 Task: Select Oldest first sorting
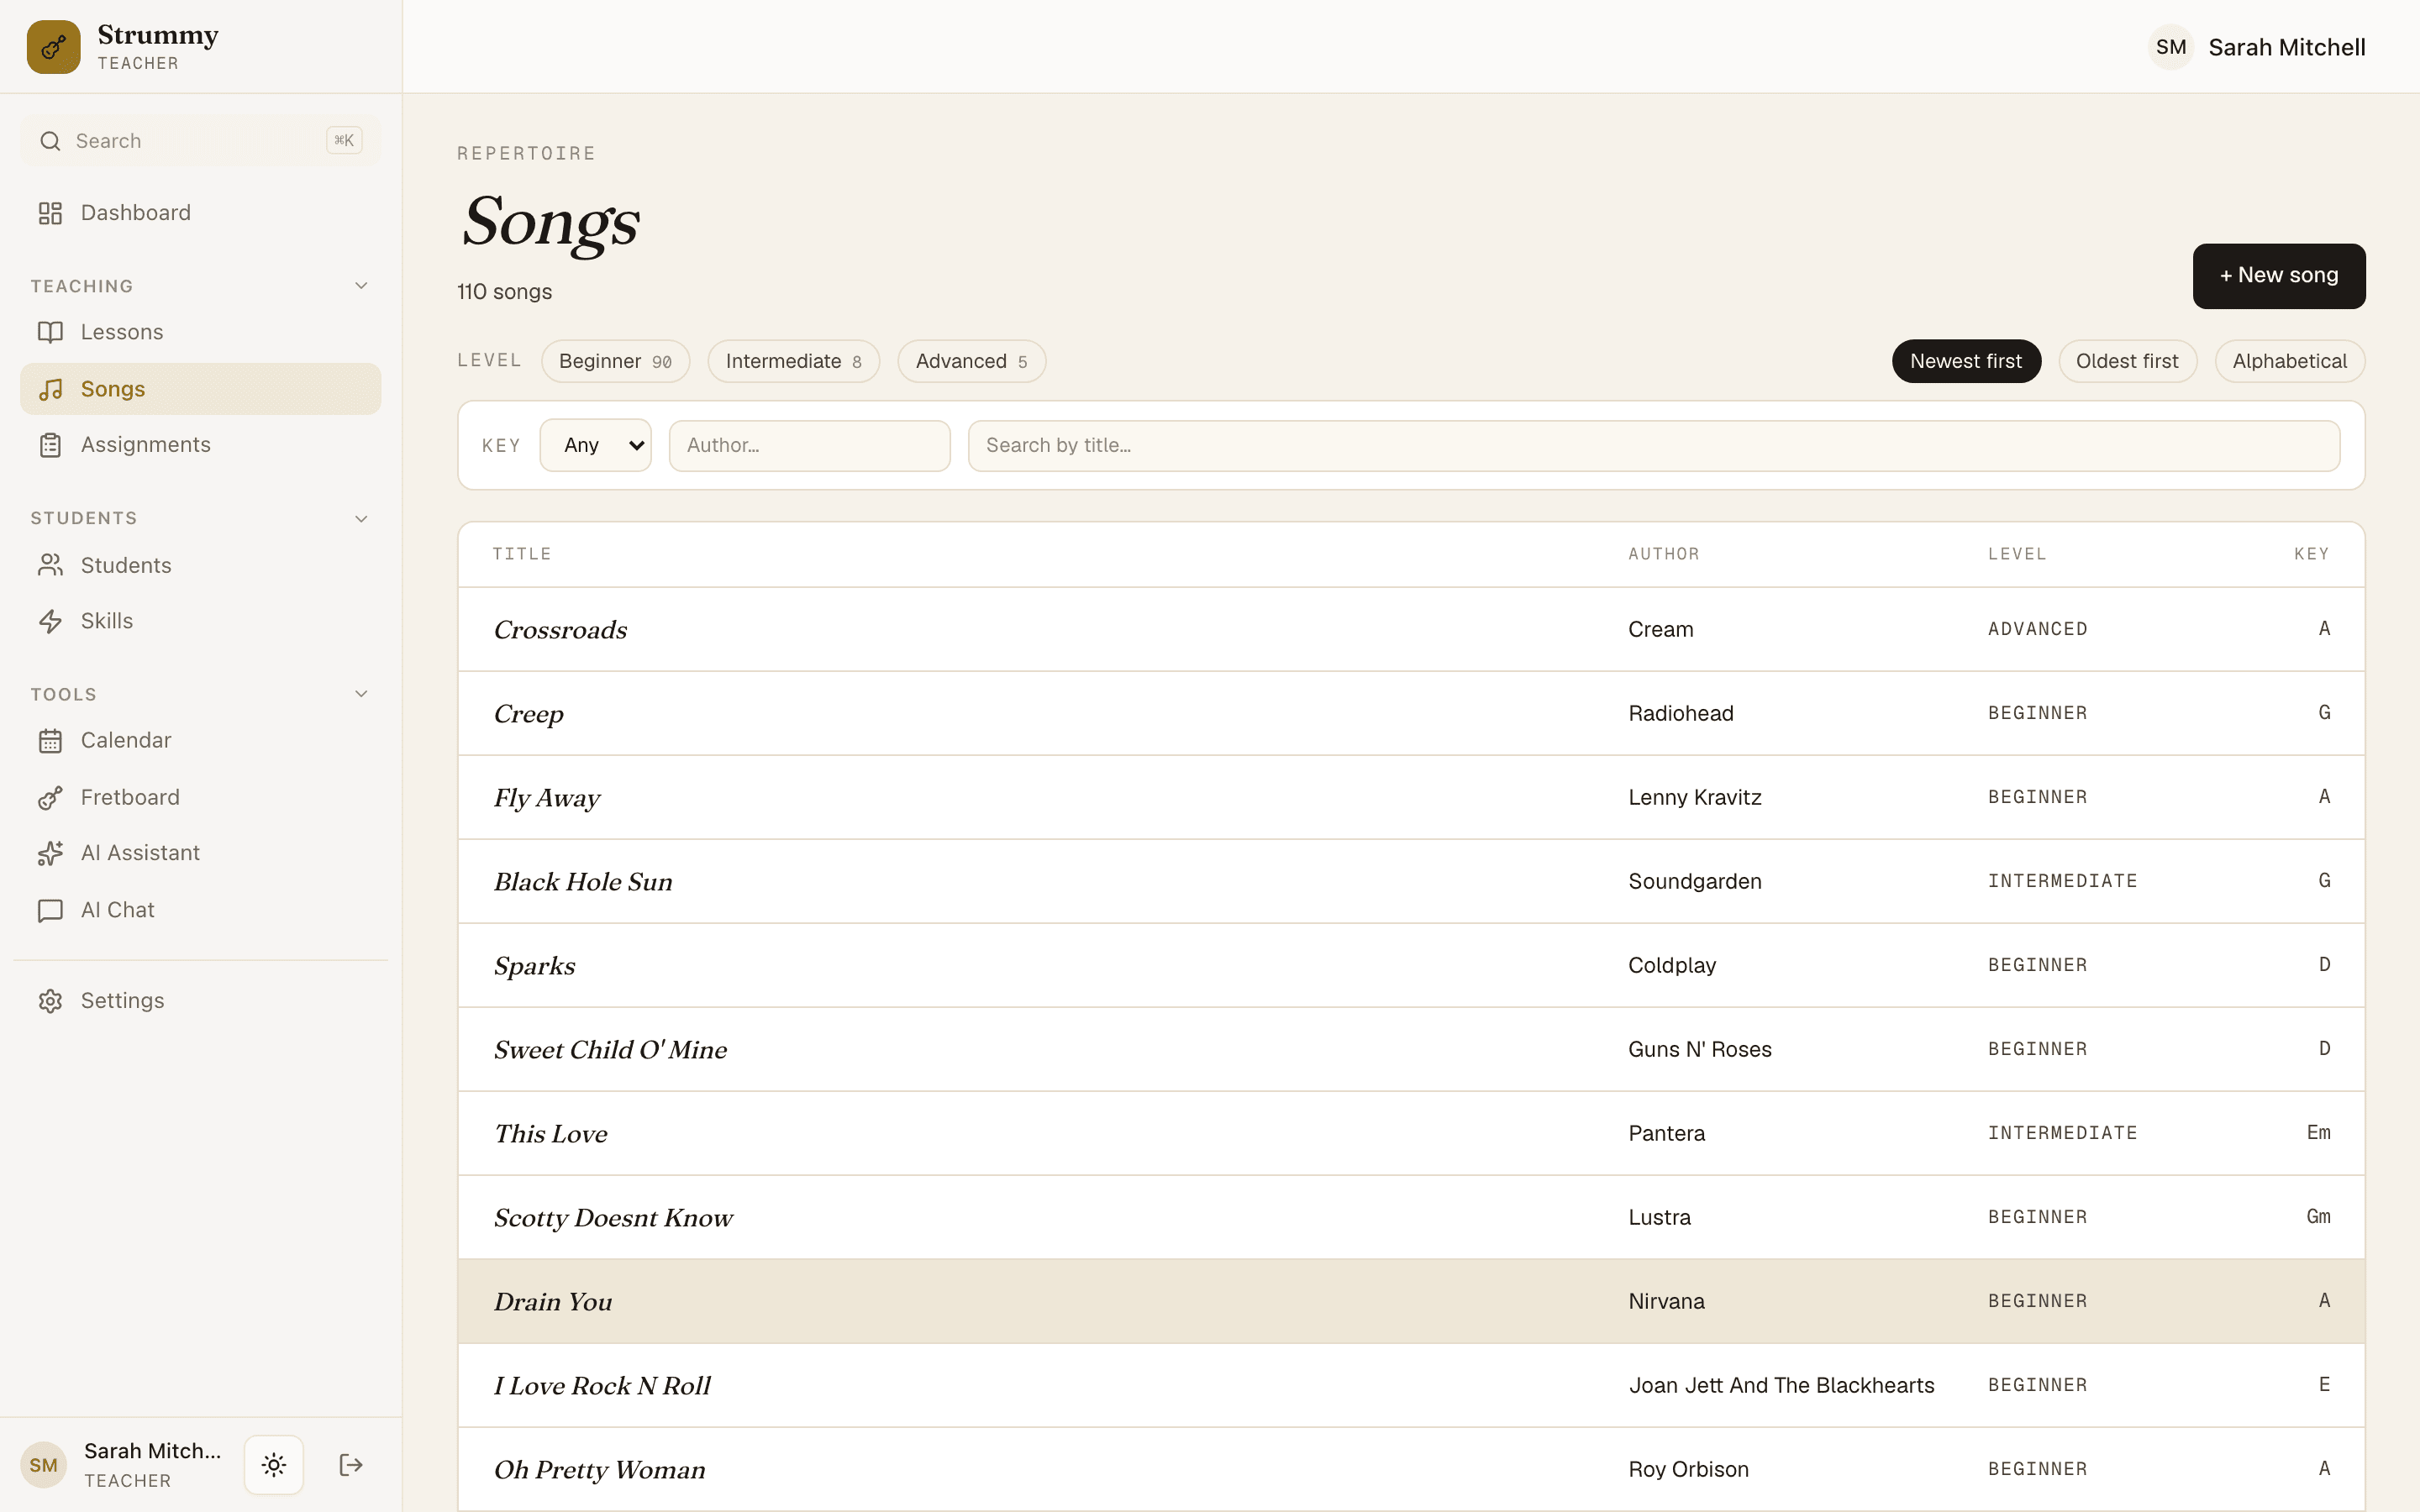tap(2127, 361)
